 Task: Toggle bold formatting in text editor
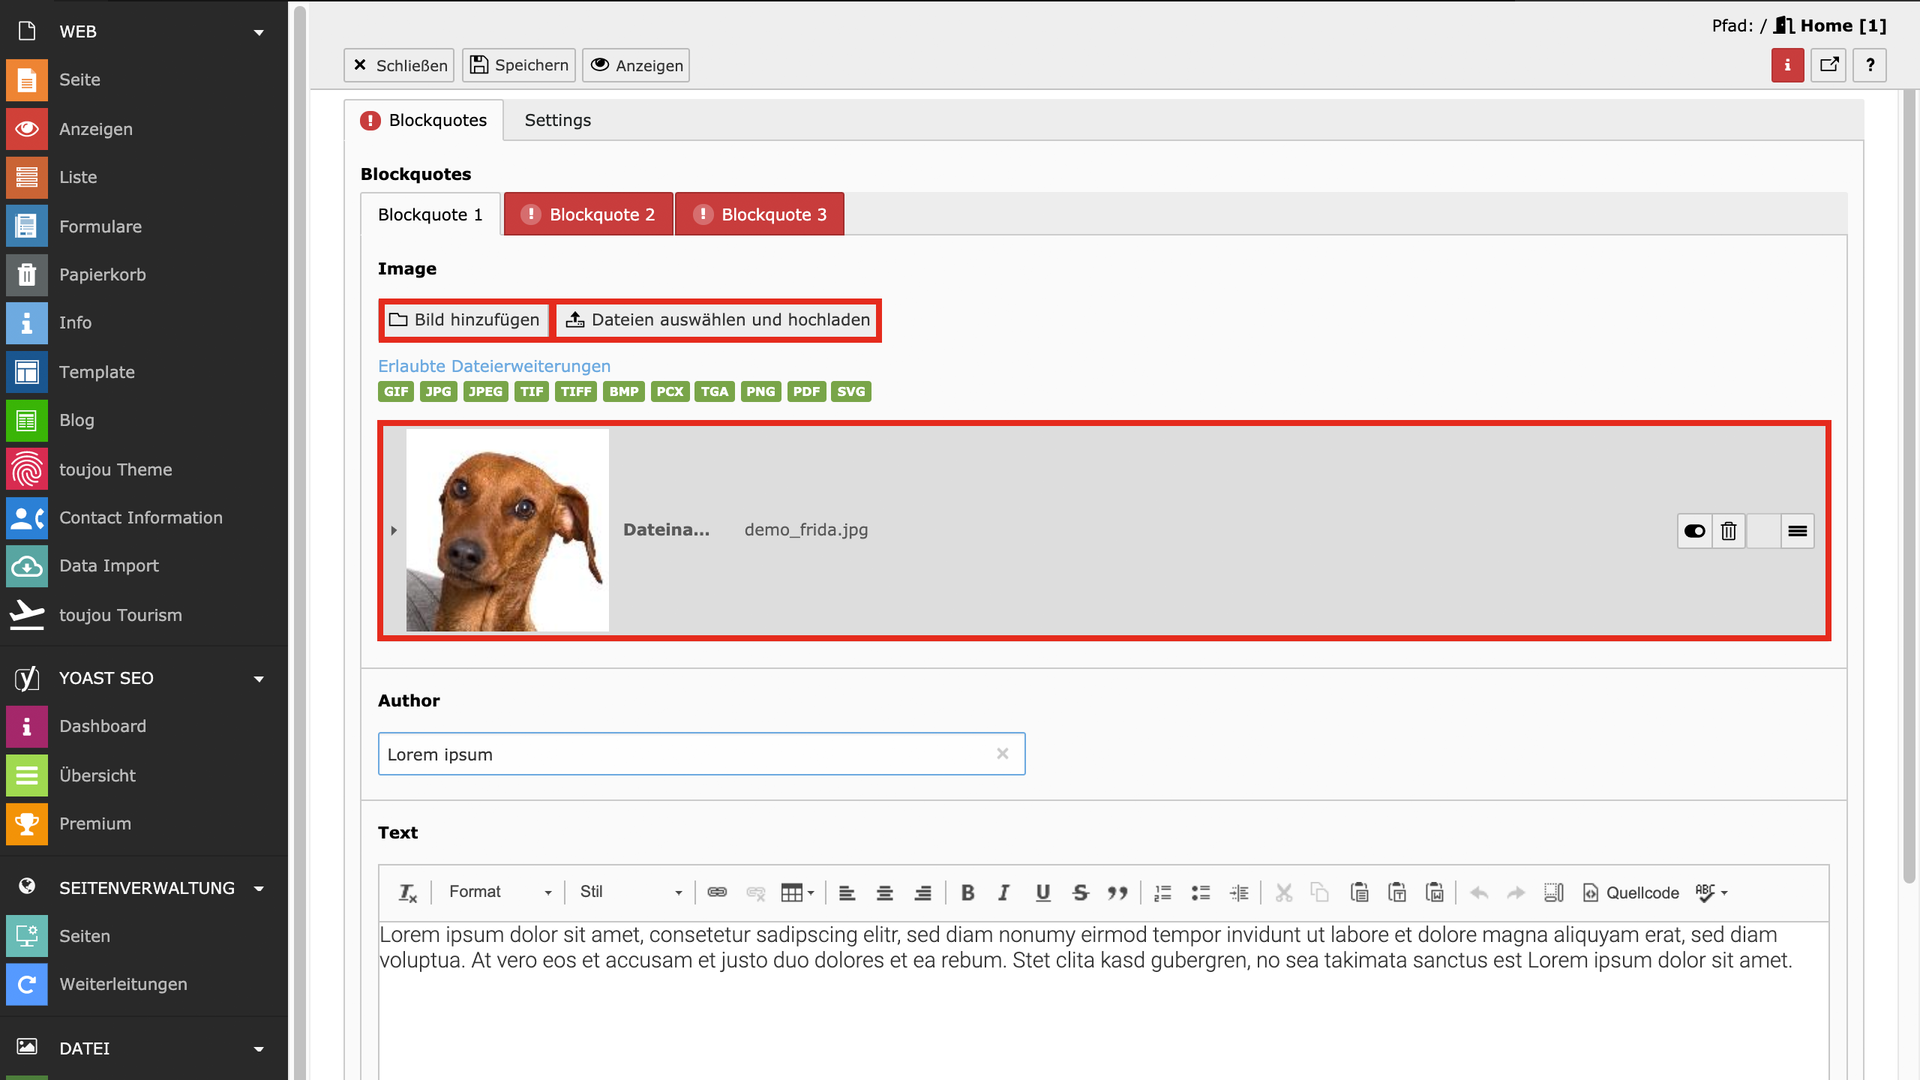pyautogui.click(x=967, y=893)
